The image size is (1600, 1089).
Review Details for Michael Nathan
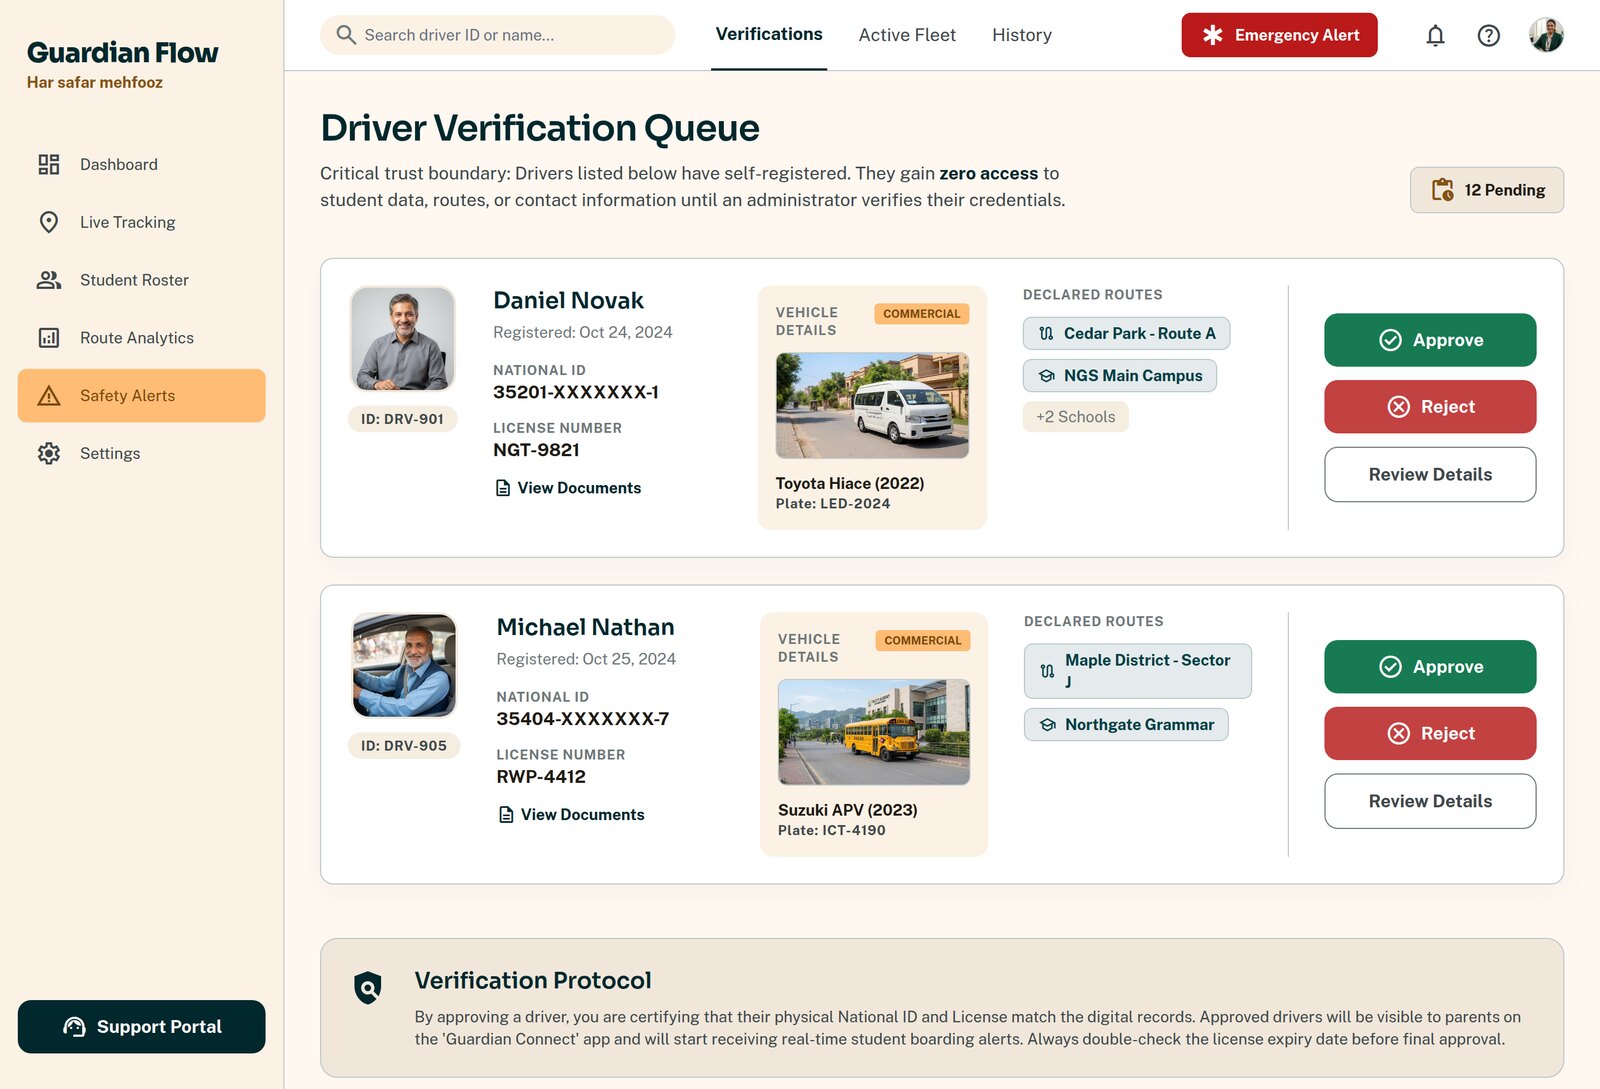coord(1430,801)
